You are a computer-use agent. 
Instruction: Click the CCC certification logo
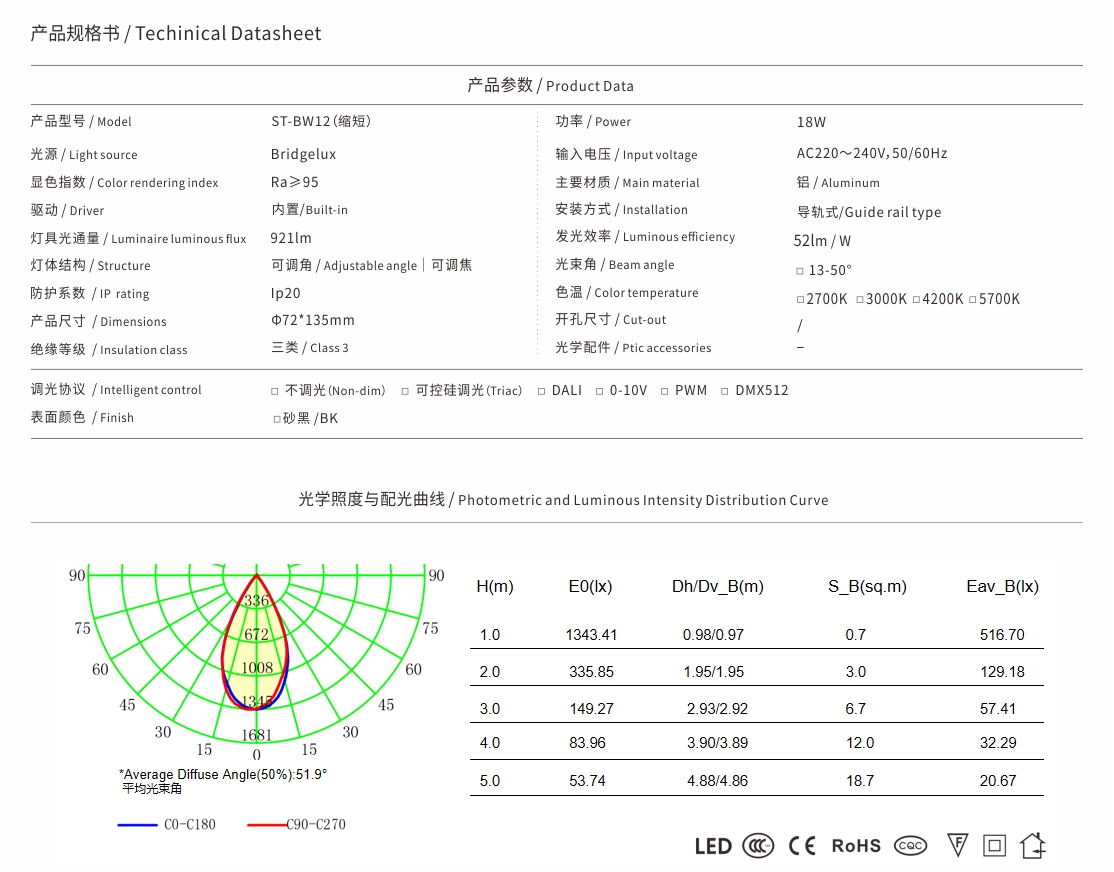click(758, 846)
